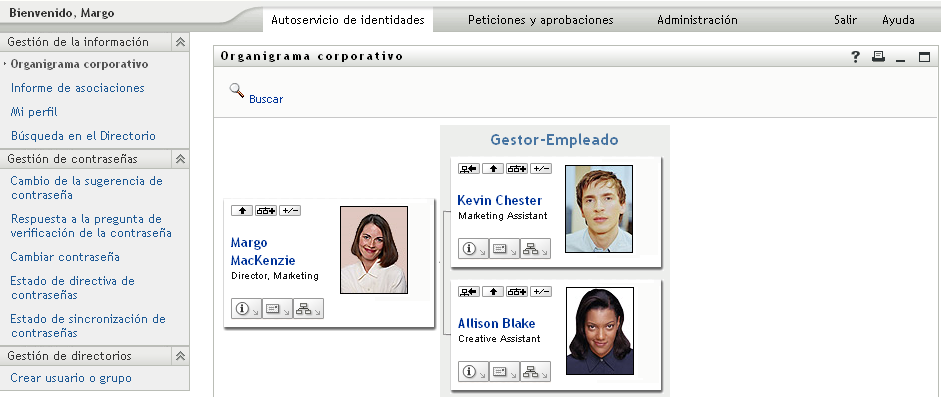Click the make-root icon on Allison Blake's card
Viewport: 941px width, 397px height.
pyautogui.click(x=469, y=291)
